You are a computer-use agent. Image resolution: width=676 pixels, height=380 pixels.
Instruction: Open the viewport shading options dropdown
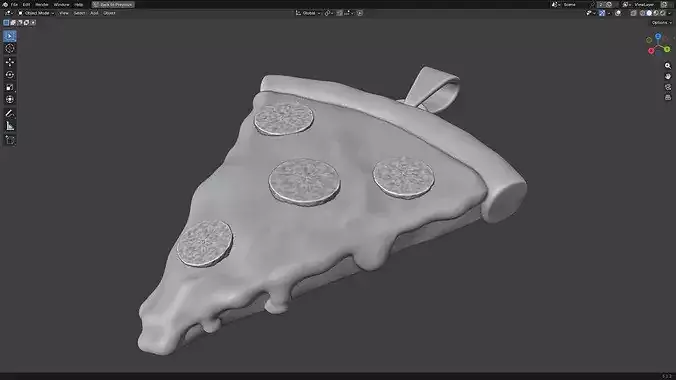tap(670, 13)
